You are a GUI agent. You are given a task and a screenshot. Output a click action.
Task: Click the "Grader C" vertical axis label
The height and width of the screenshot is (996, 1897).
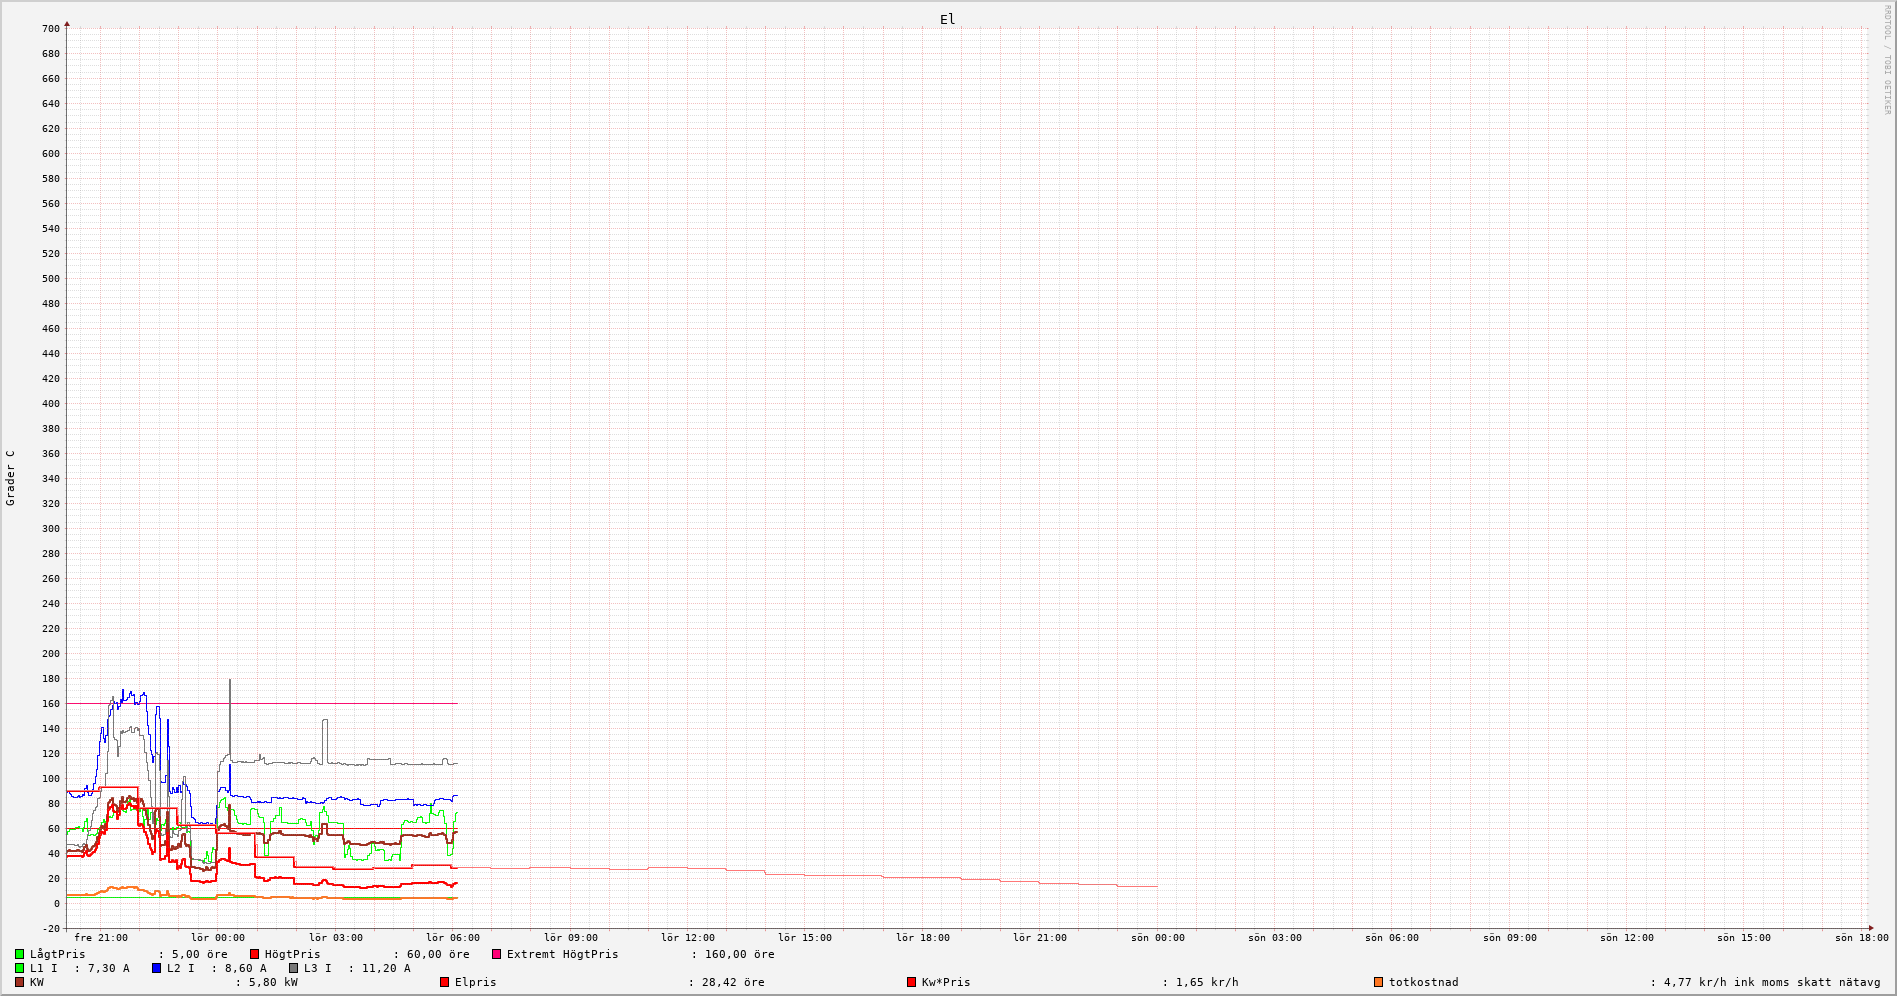click(x=11, y=478)
